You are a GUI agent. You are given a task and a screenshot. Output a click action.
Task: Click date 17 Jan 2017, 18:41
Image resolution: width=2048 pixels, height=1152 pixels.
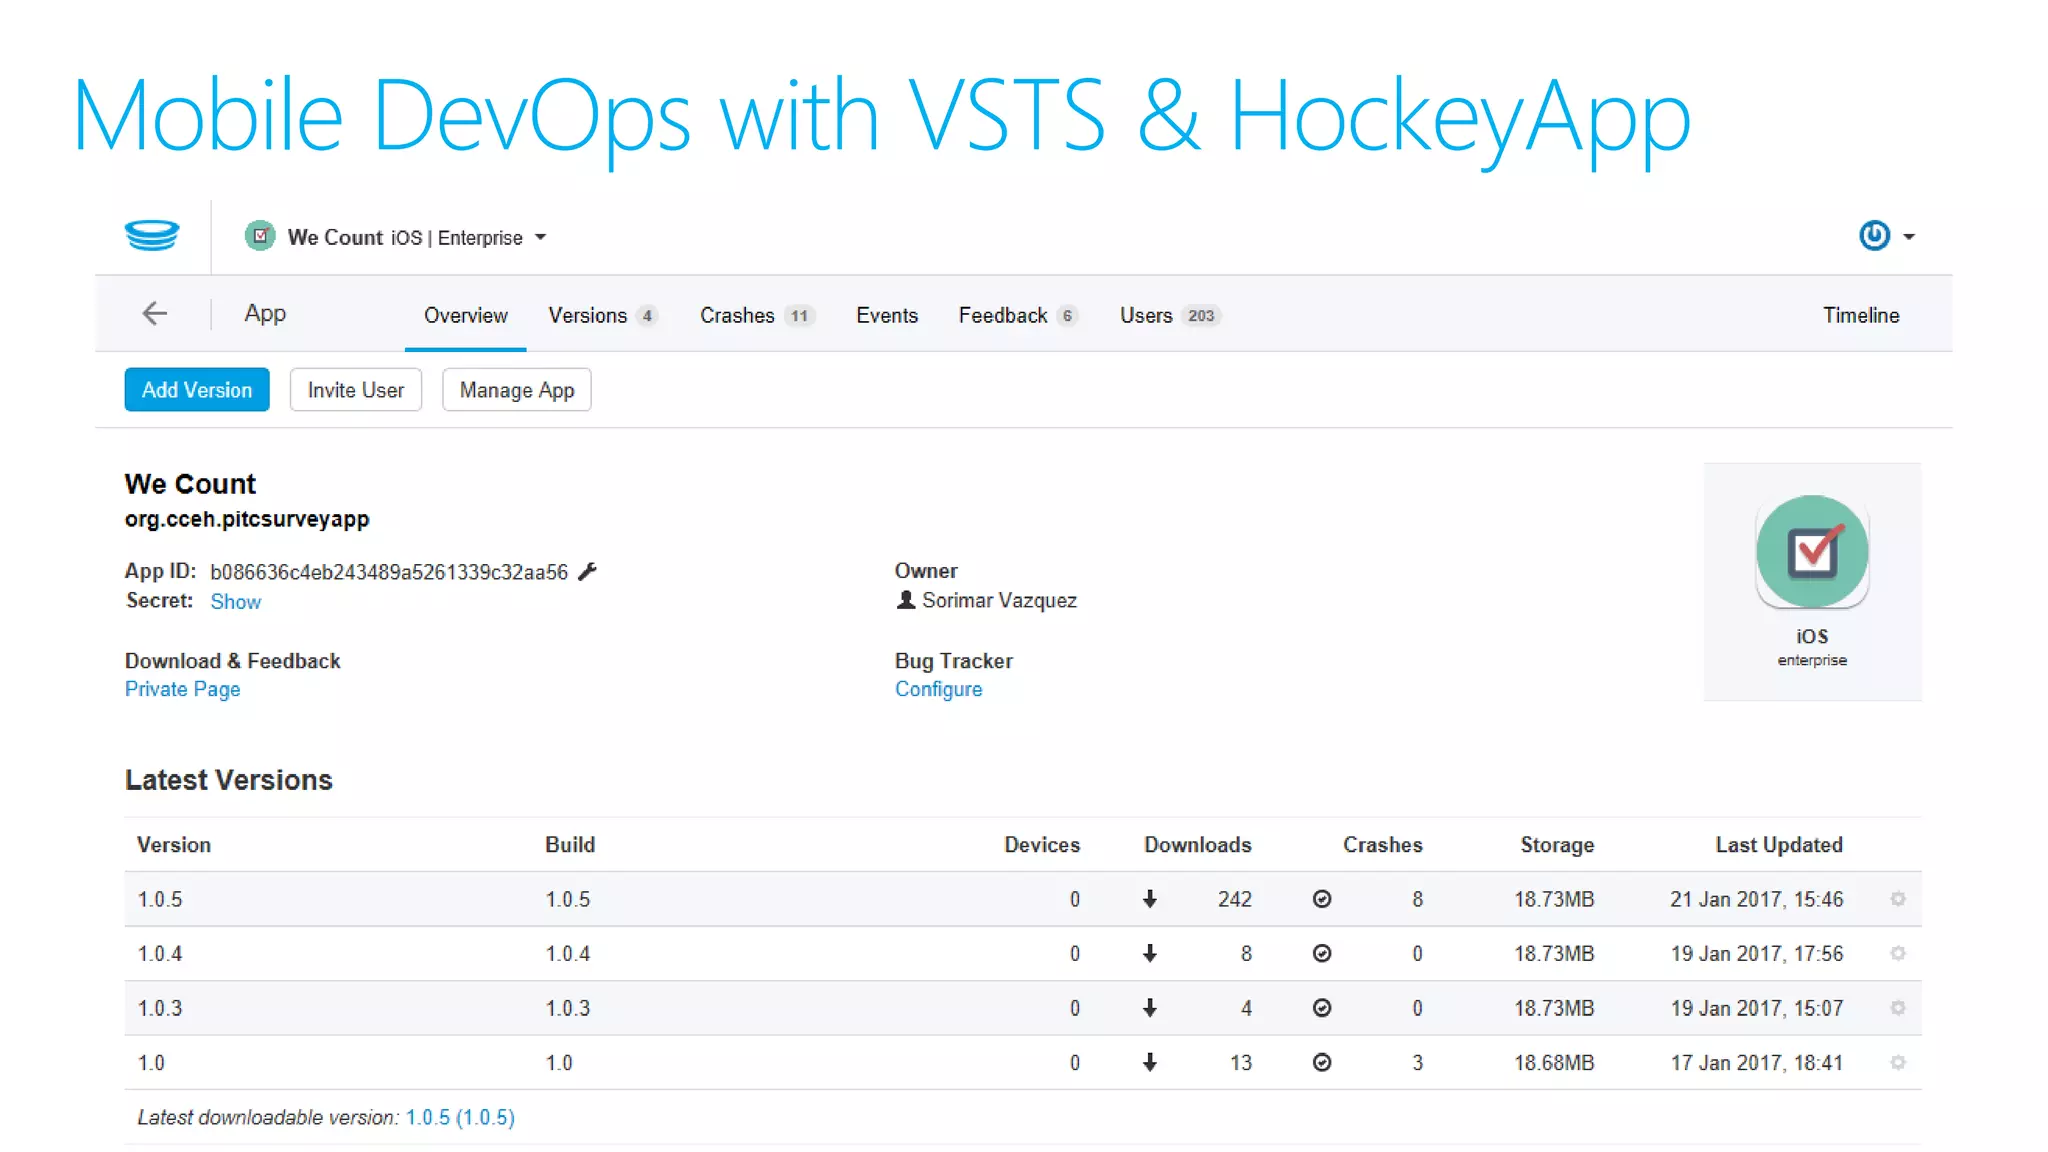[x=1757, y=1062]
